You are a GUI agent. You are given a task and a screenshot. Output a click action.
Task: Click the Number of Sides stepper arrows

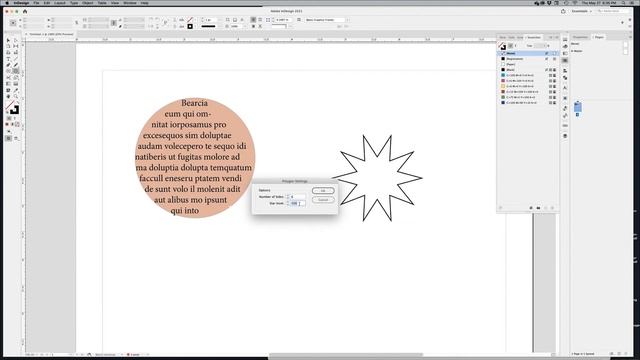pos(288,197)
